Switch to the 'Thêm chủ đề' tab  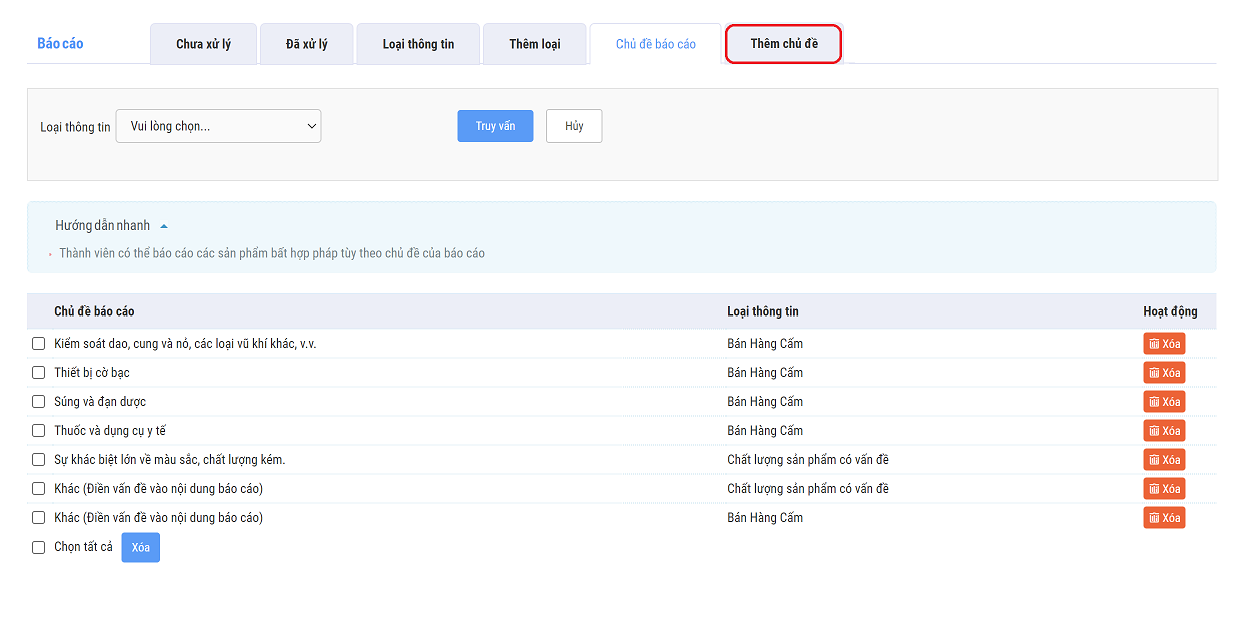click(784, 44)
